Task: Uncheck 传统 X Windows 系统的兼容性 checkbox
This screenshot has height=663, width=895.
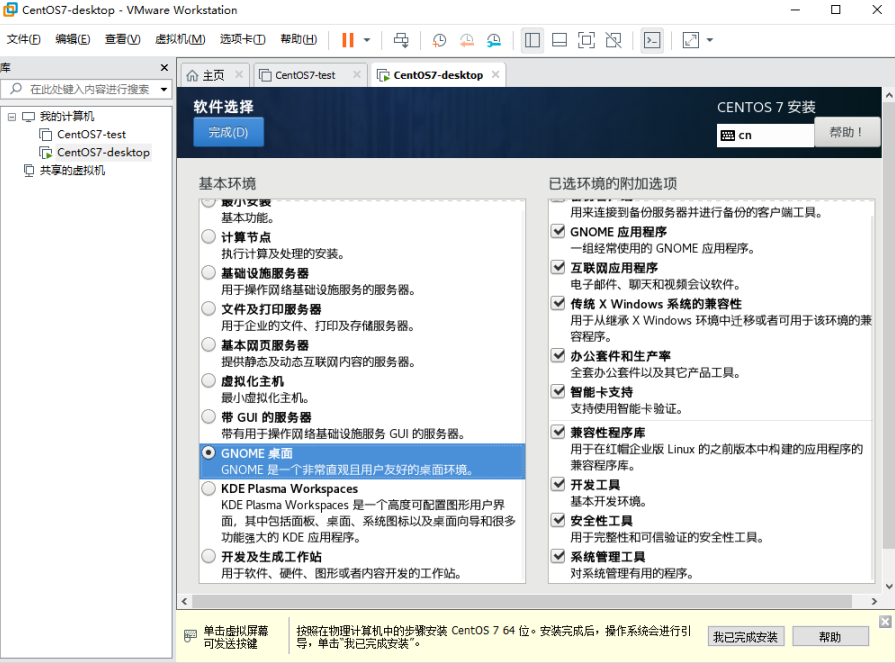Action: tap(558, 303)
